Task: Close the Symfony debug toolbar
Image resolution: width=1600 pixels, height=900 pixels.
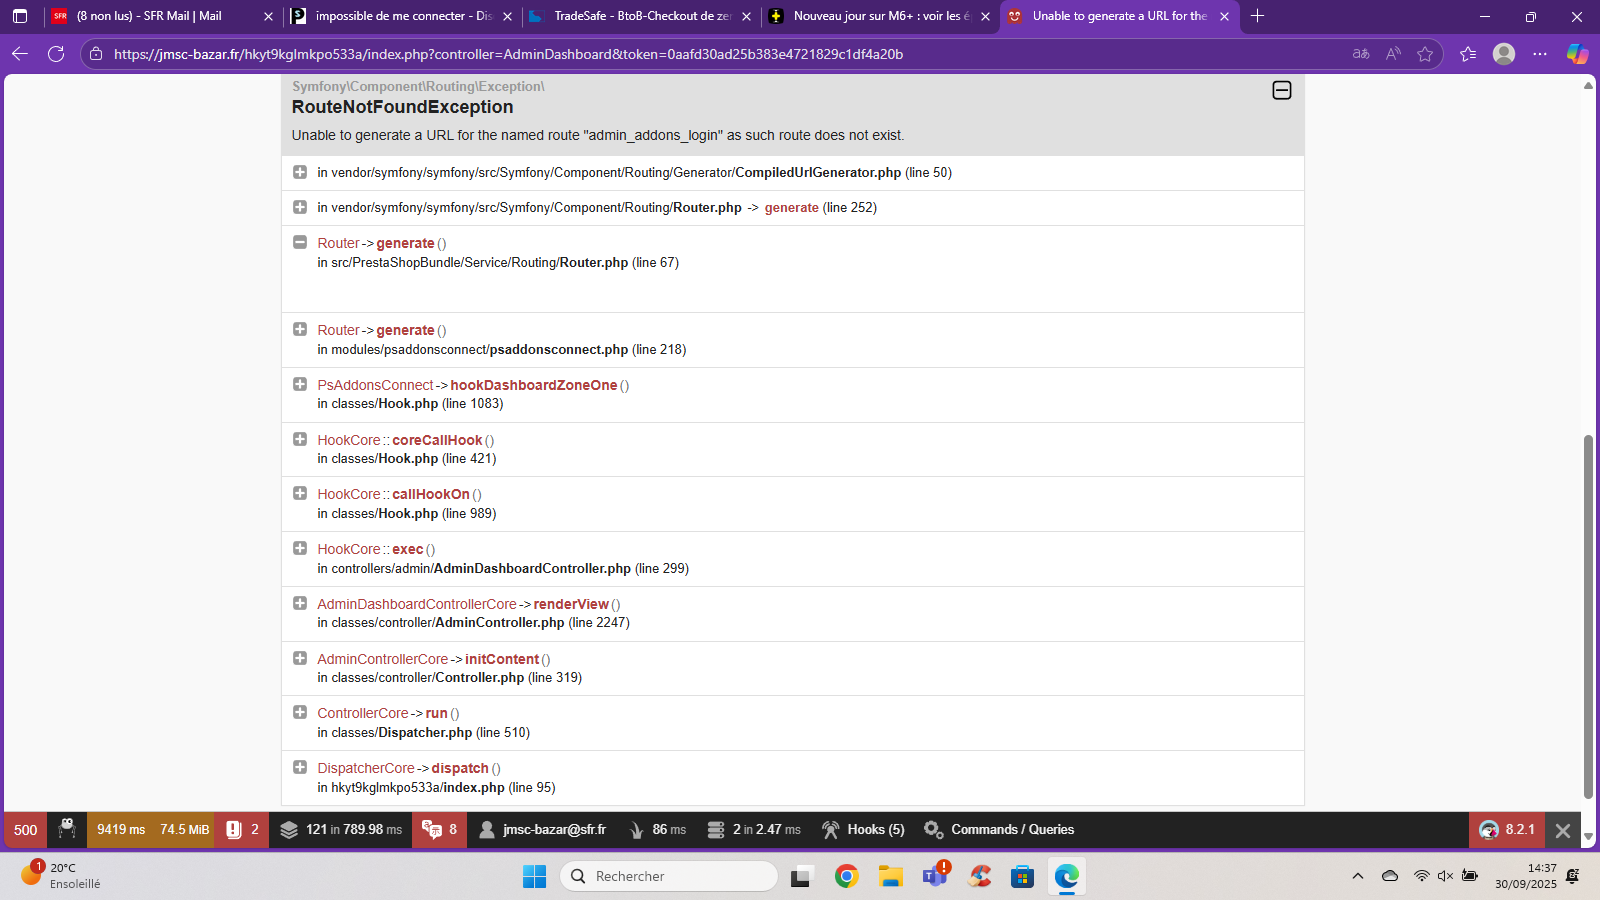Action: [x=1563, y=830]
